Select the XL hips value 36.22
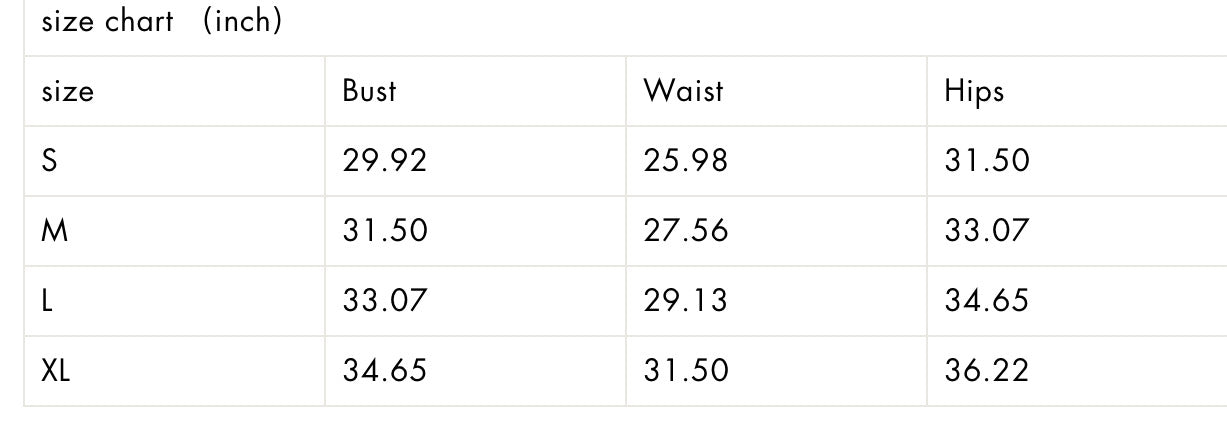1227x435 pixels. (x=986, y=371)
